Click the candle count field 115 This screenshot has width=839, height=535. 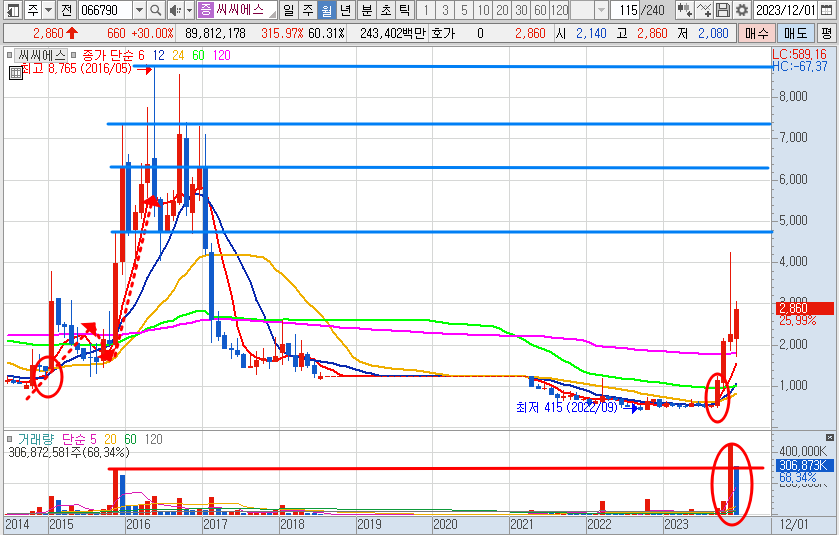(x=625, y=10)
